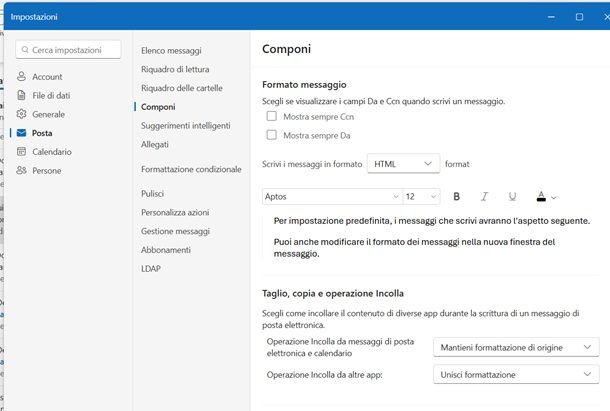Click the search magnifier icon in settings

[25, 50]
